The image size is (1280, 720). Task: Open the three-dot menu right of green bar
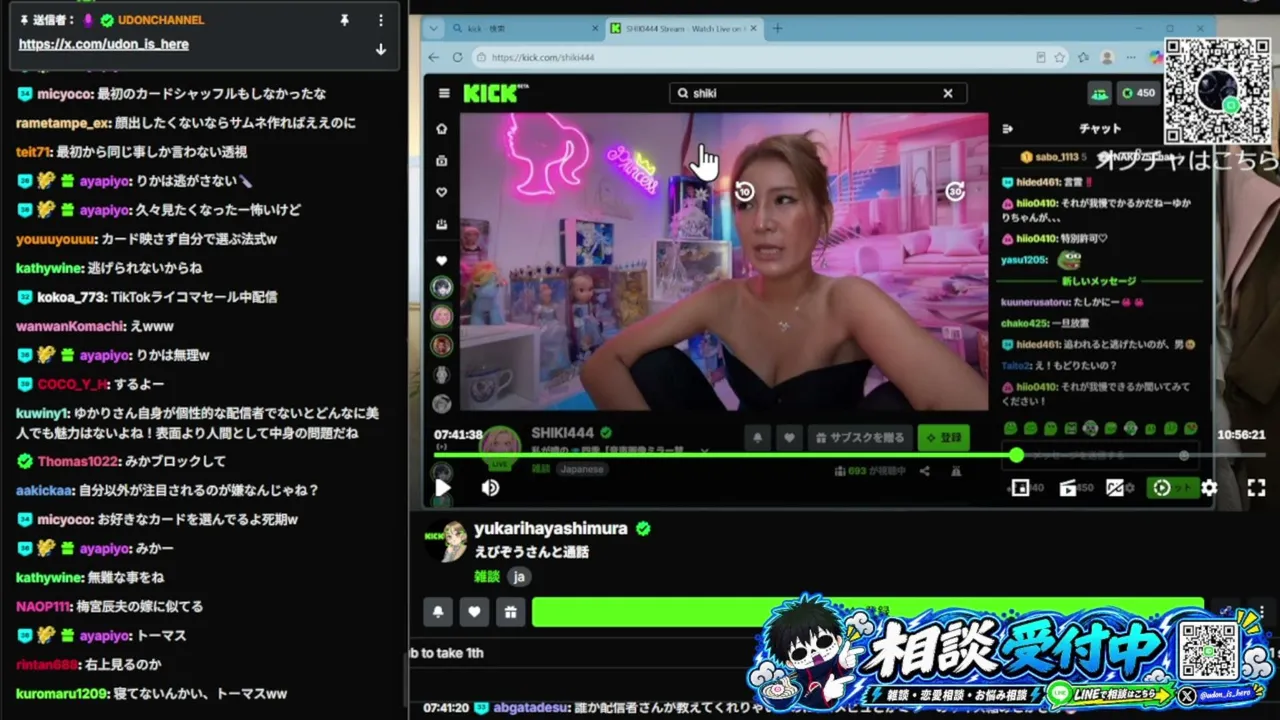pyautogui.click(x=1262, y=611)
